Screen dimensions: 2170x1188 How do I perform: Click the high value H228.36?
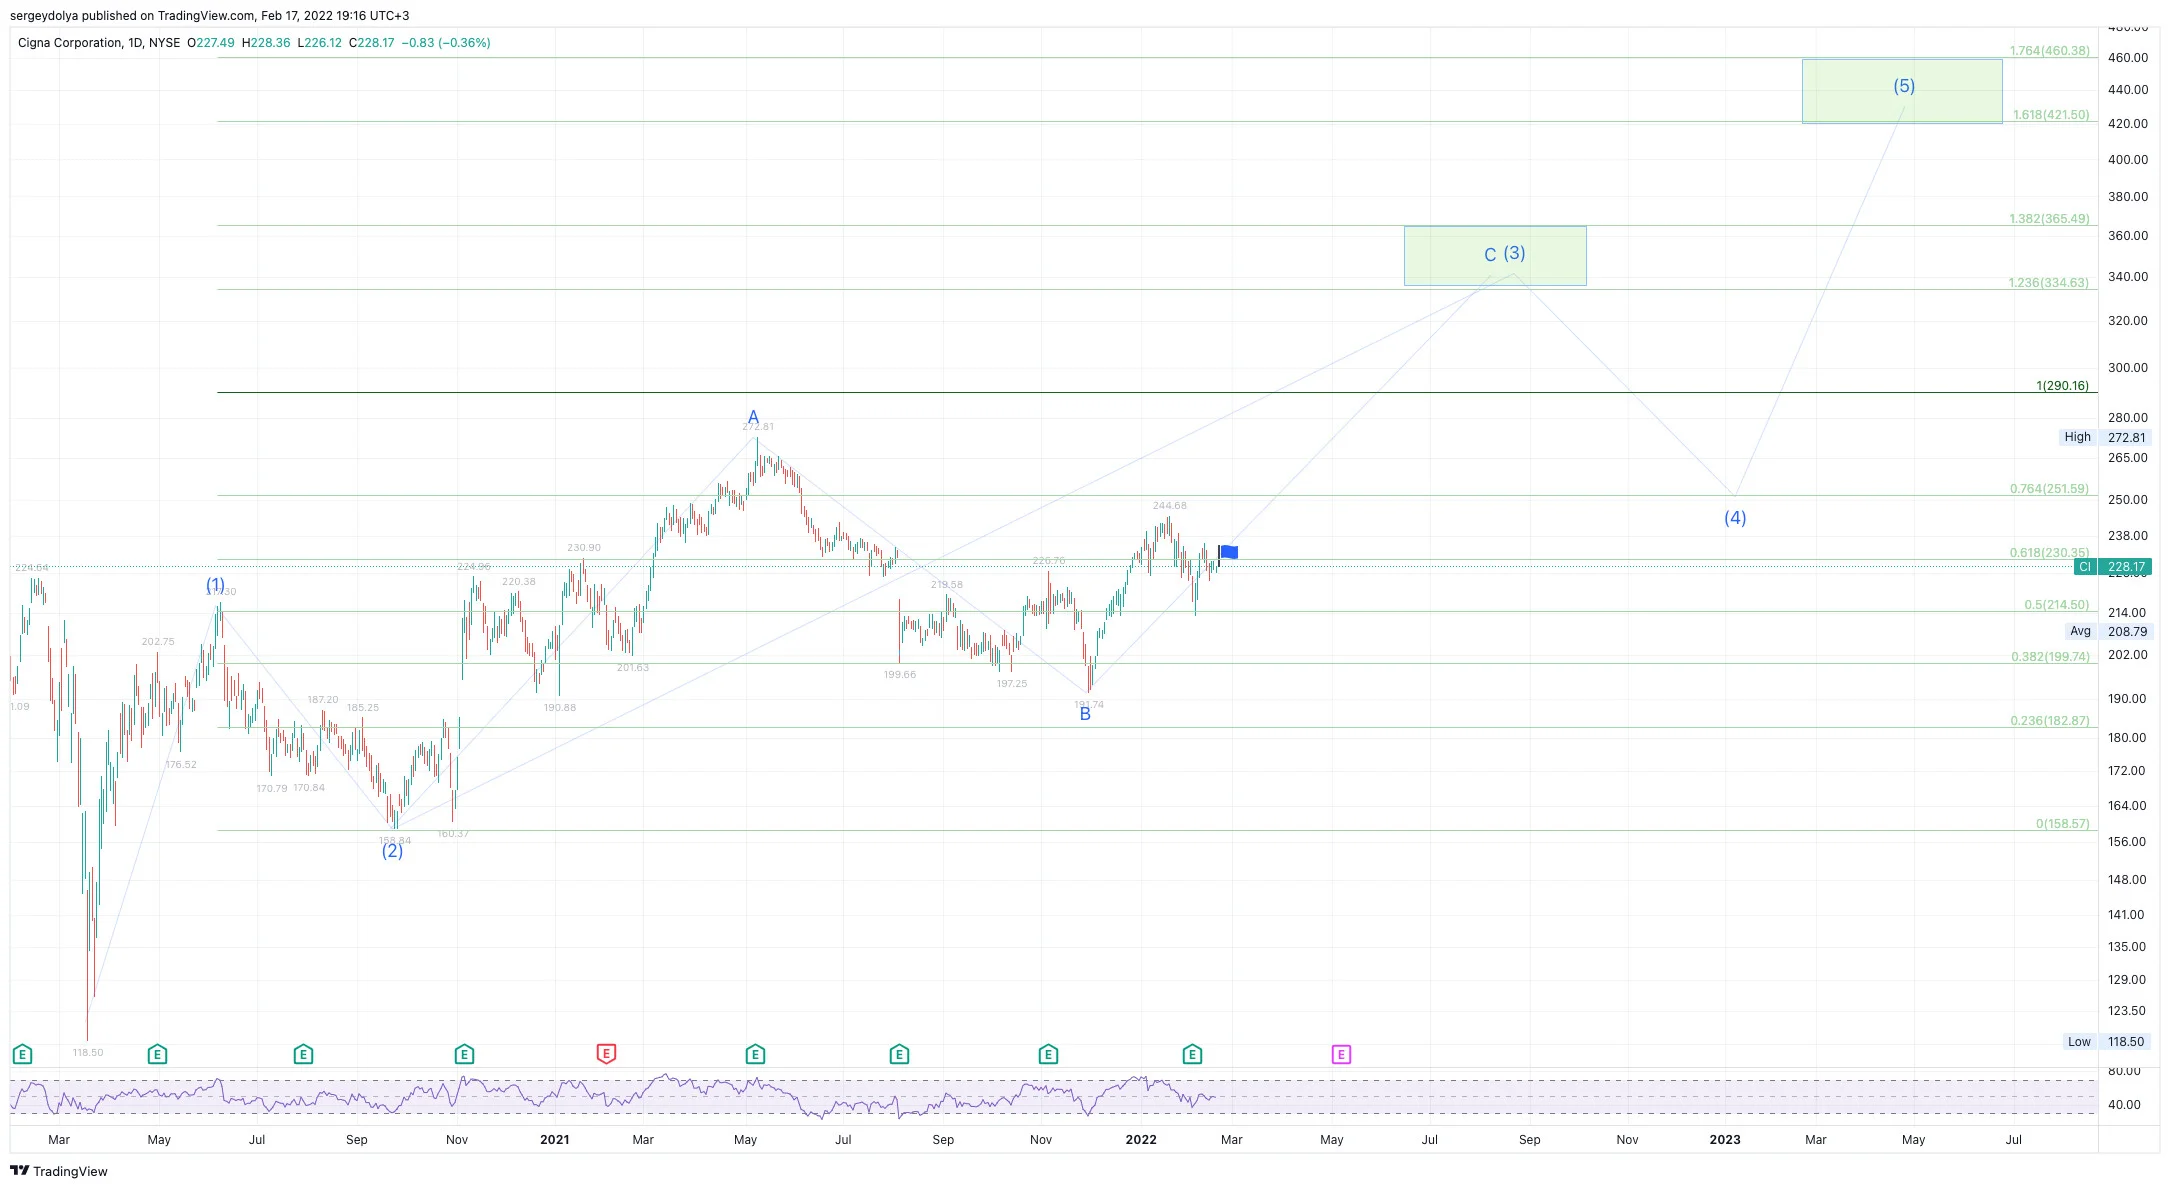[266, 43]
